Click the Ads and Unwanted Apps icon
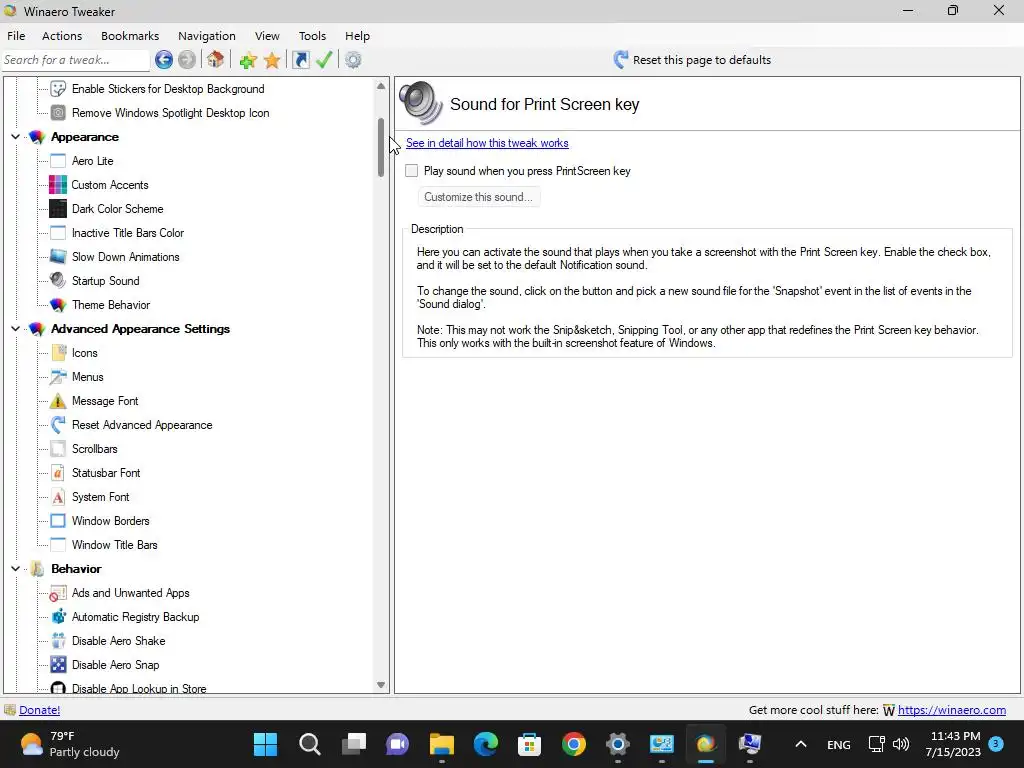This screenshot has width=1024, height=768. (58, 593)
